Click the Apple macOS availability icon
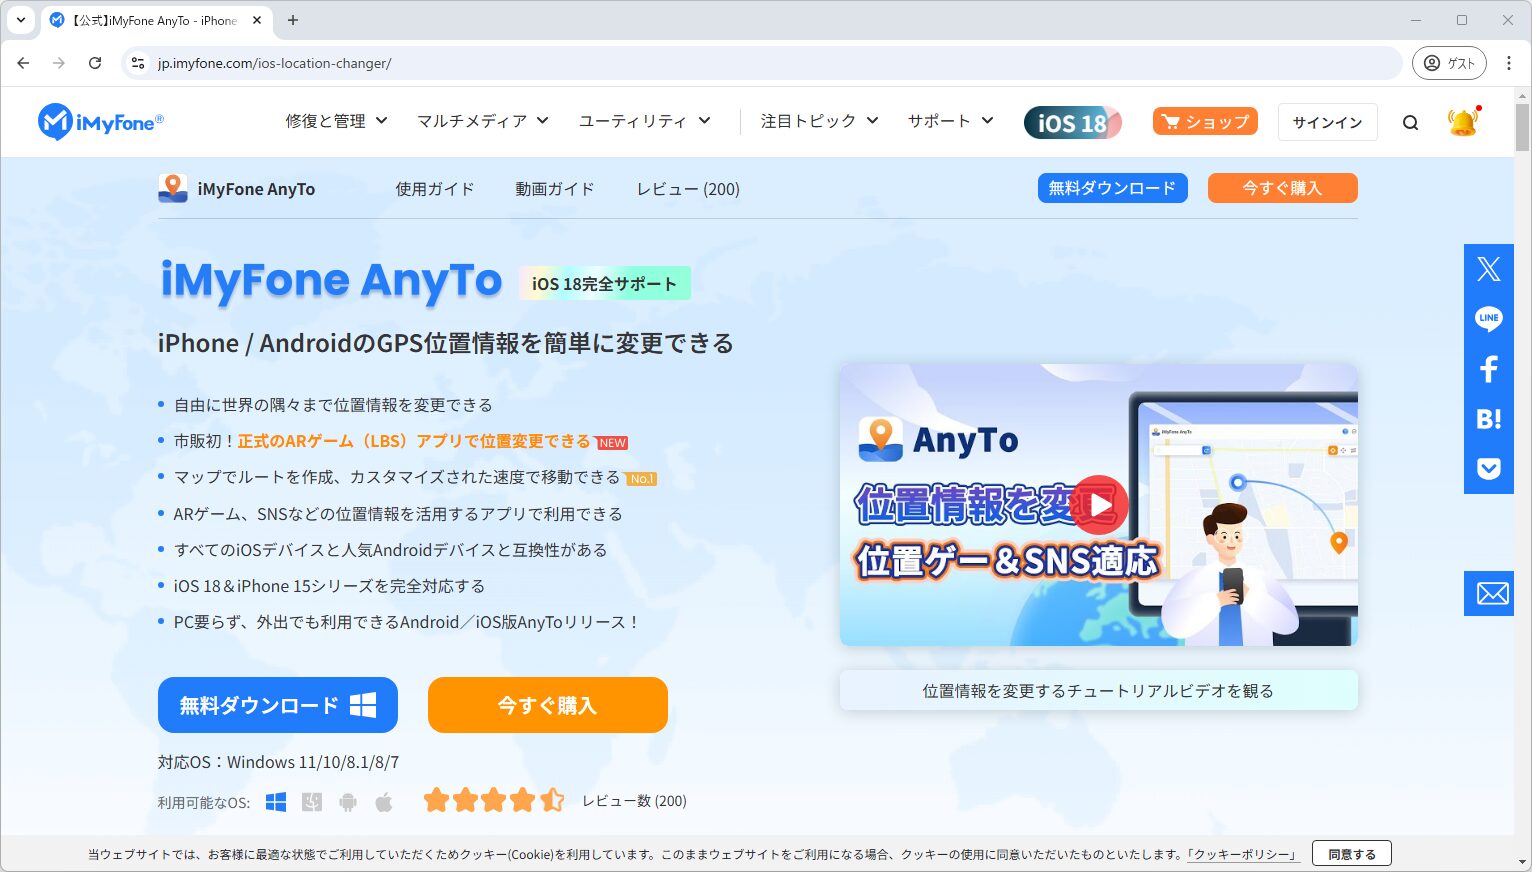 [x=384, y=801]
